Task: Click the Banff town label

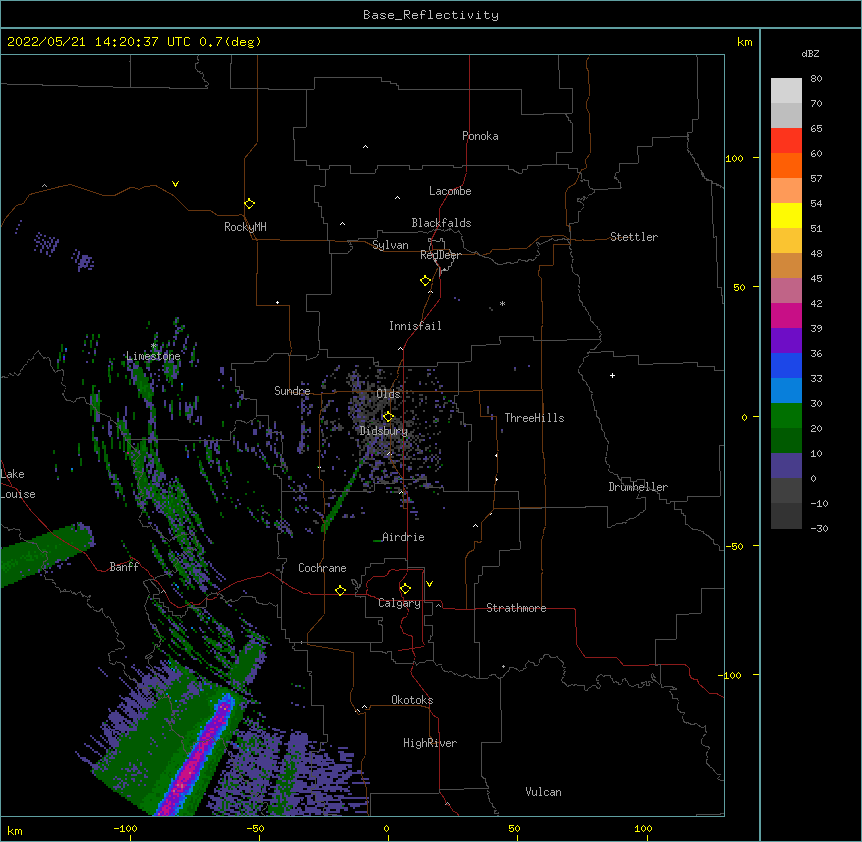Action: tap(124, 567)
